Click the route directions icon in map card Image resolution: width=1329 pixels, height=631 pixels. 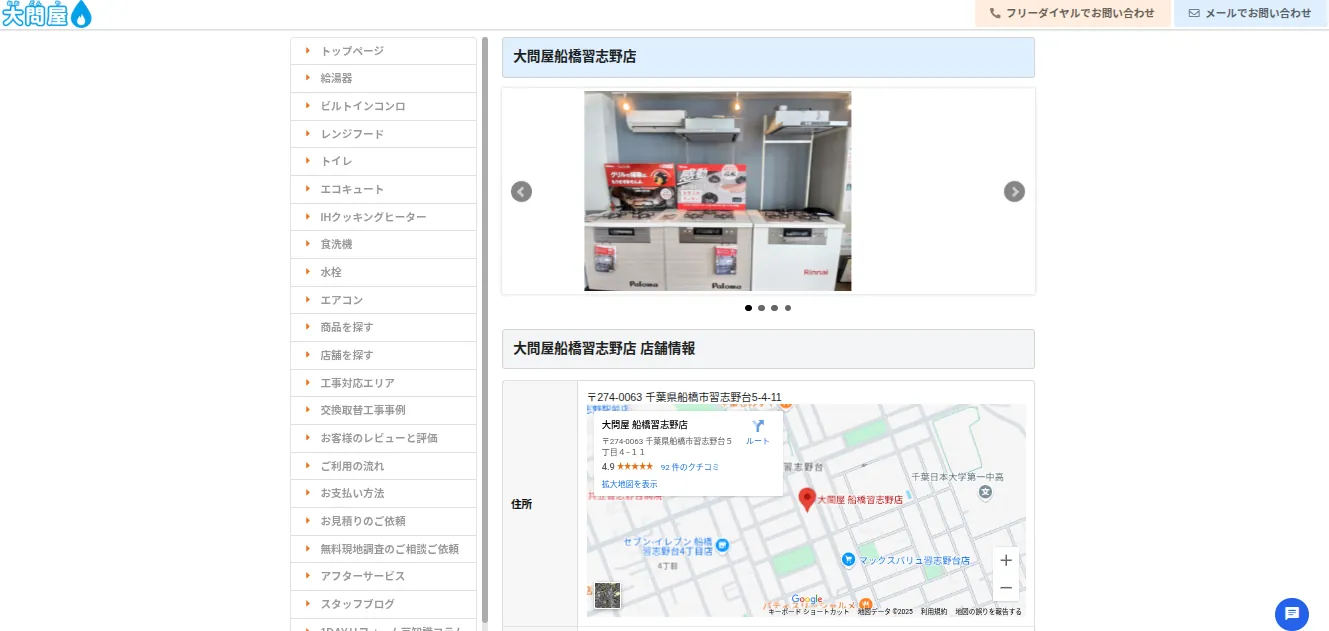pos(758,426)
